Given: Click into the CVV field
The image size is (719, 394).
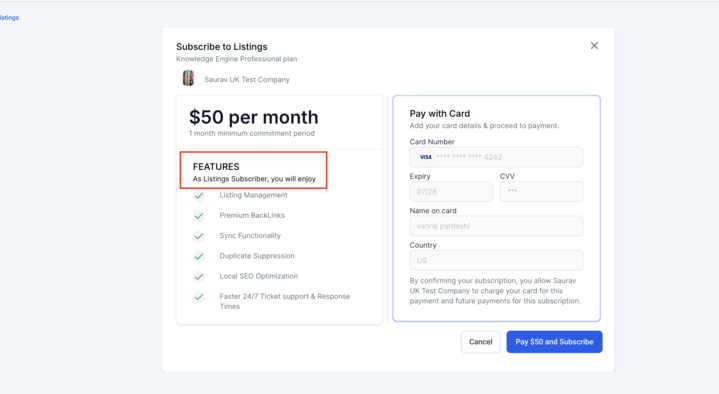Looking at the screenshot, I should 542,191.
